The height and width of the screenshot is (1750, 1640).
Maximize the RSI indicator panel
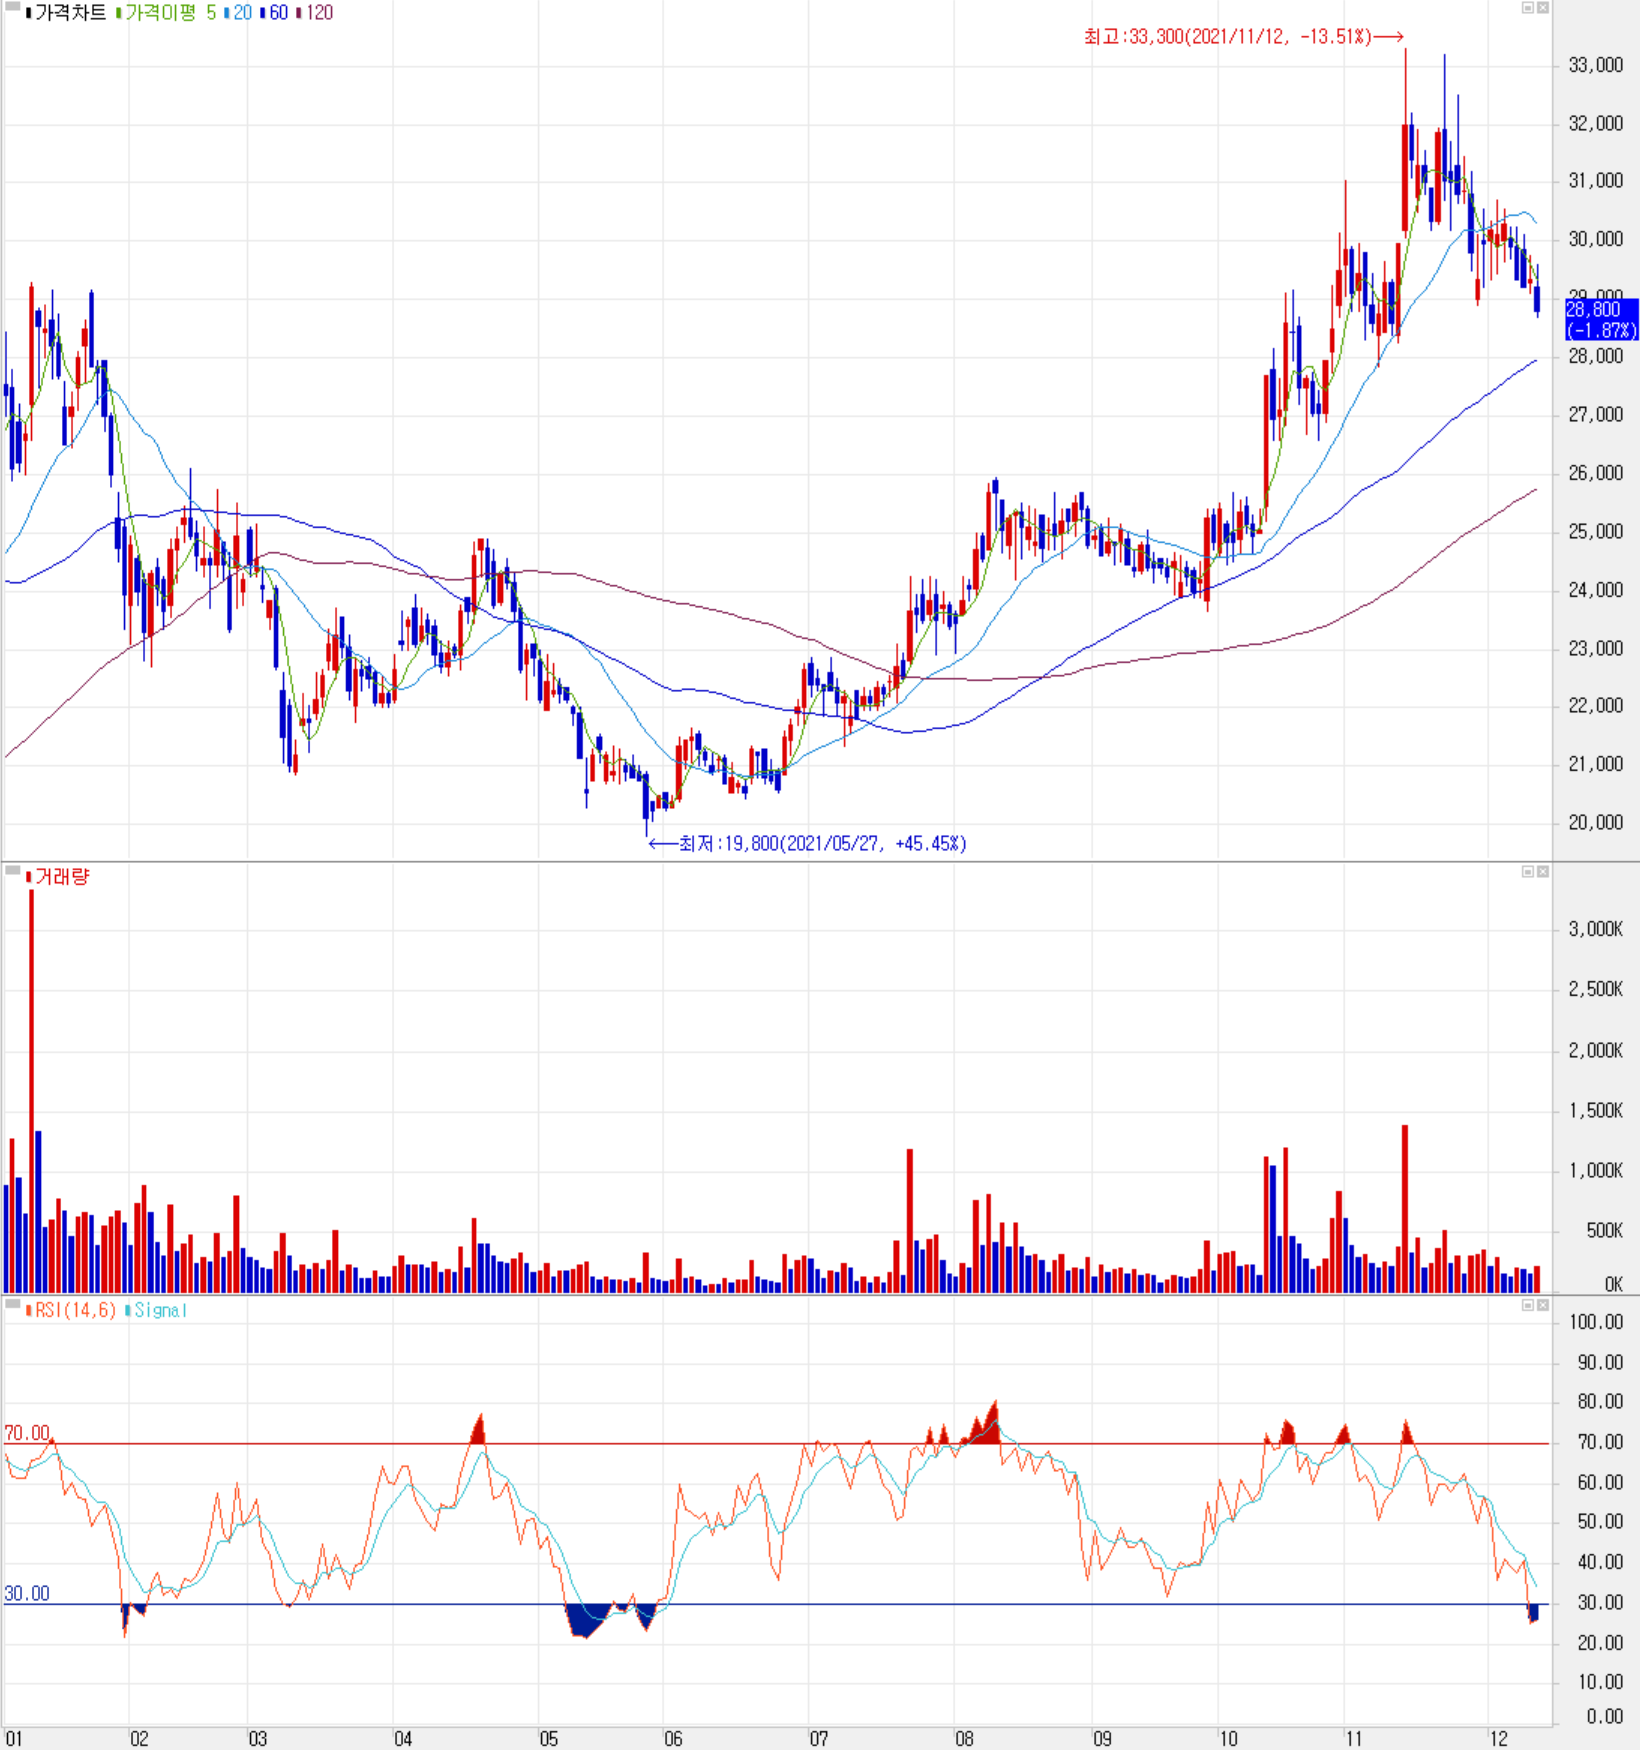[x=1527, y=1305]
